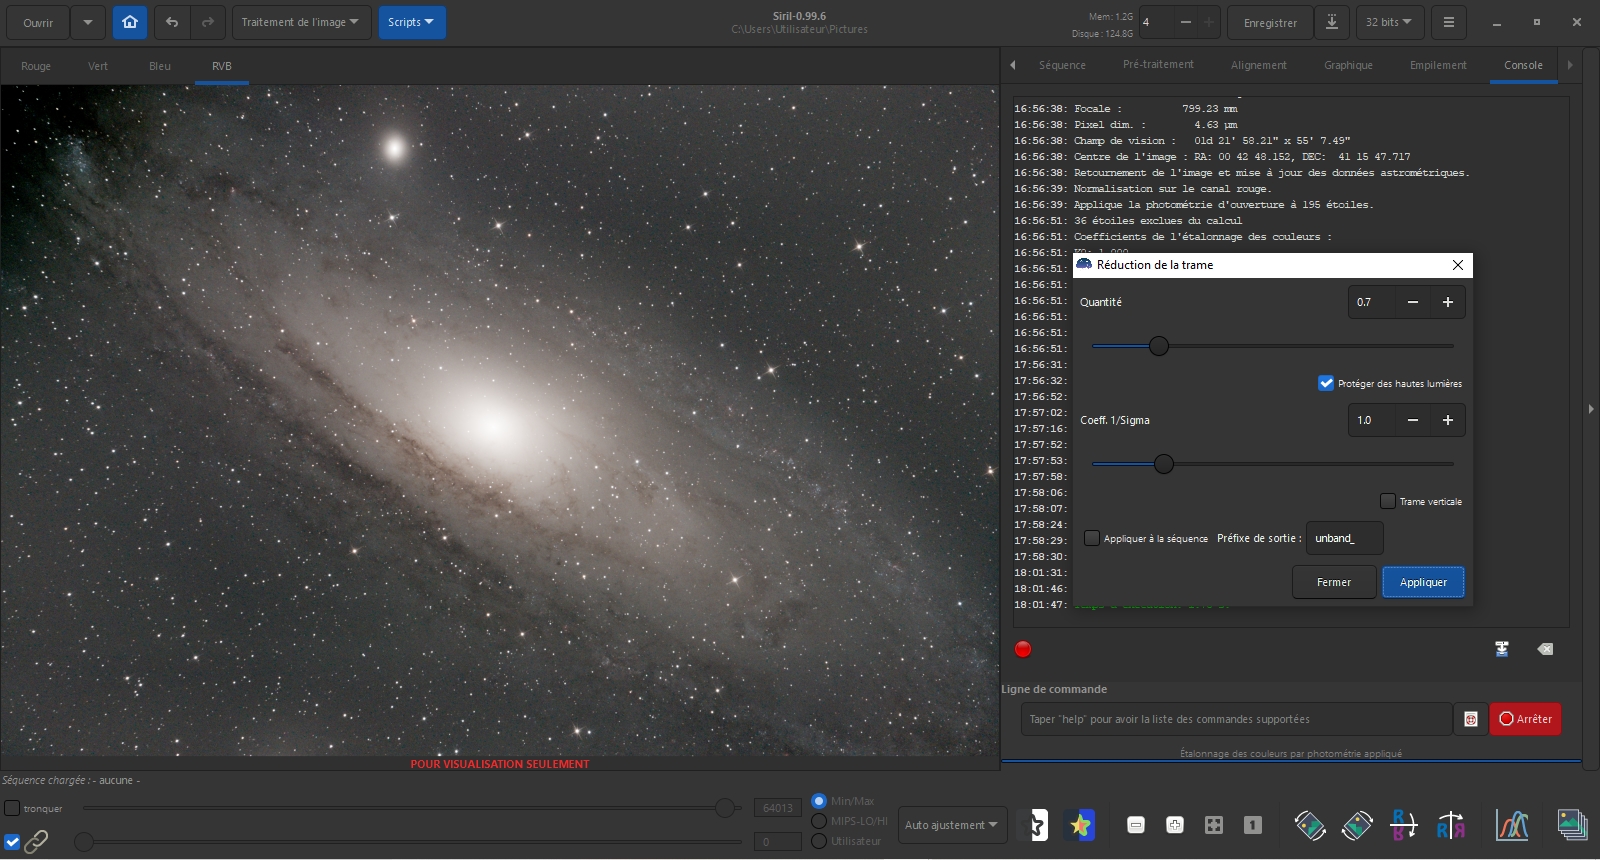Click the zoom-to-fit icon

pyautogui.click(x=1213, y=825)
